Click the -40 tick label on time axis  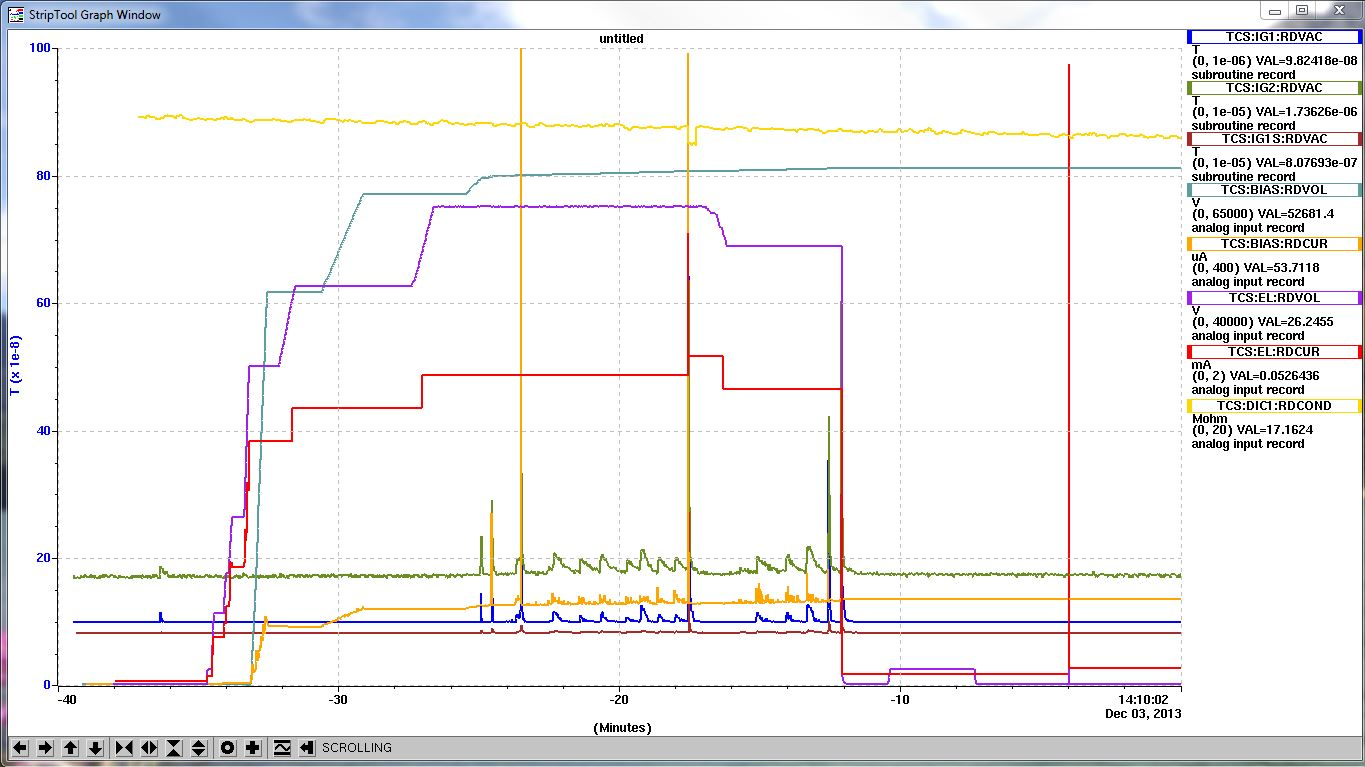68,700
